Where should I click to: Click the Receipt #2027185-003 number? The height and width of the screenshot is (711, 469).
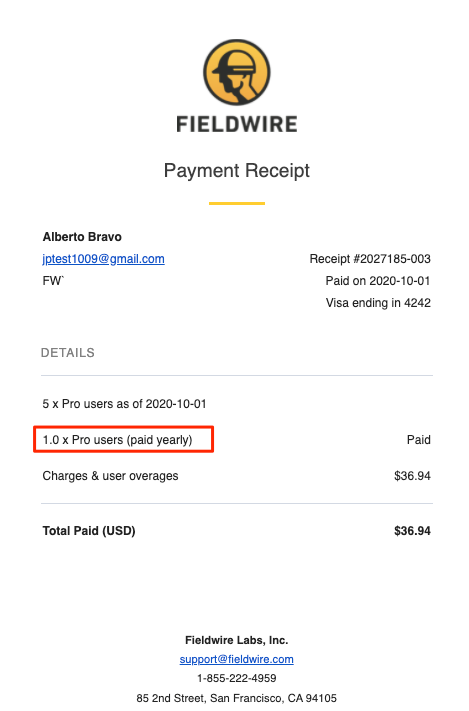[x=370, y=259]
